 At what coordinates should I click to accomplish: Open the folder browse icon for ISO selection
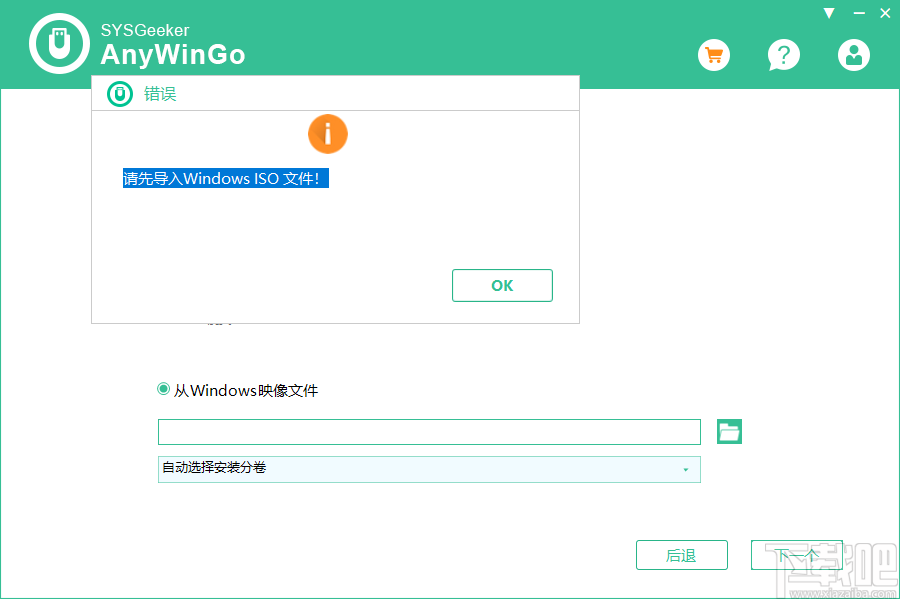coord(728,431)
